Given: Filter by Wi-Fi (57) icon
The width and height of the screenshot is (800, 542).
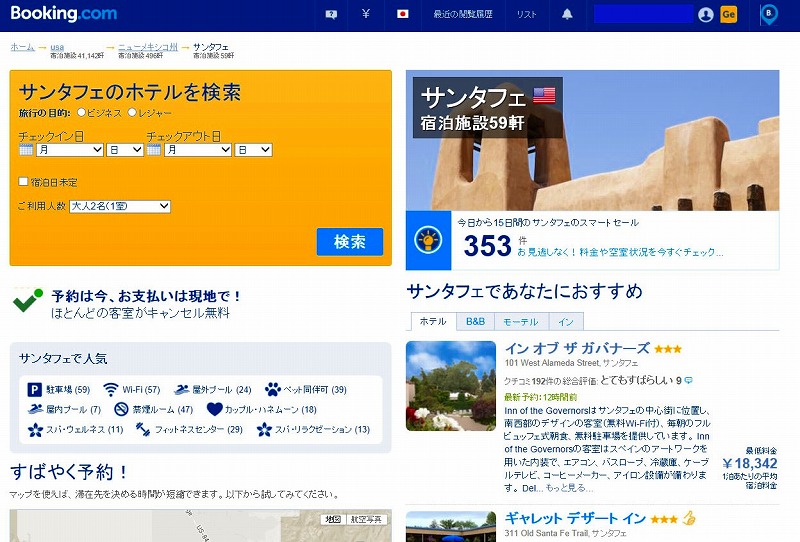Looking at the screenshot, I should tap(110, 390).
